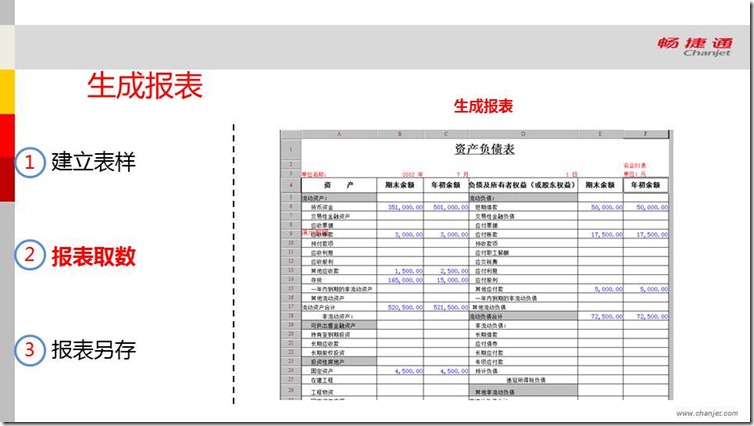754x426 pixels.
Task: Select row 17 header
Action: tap(290, 306)
